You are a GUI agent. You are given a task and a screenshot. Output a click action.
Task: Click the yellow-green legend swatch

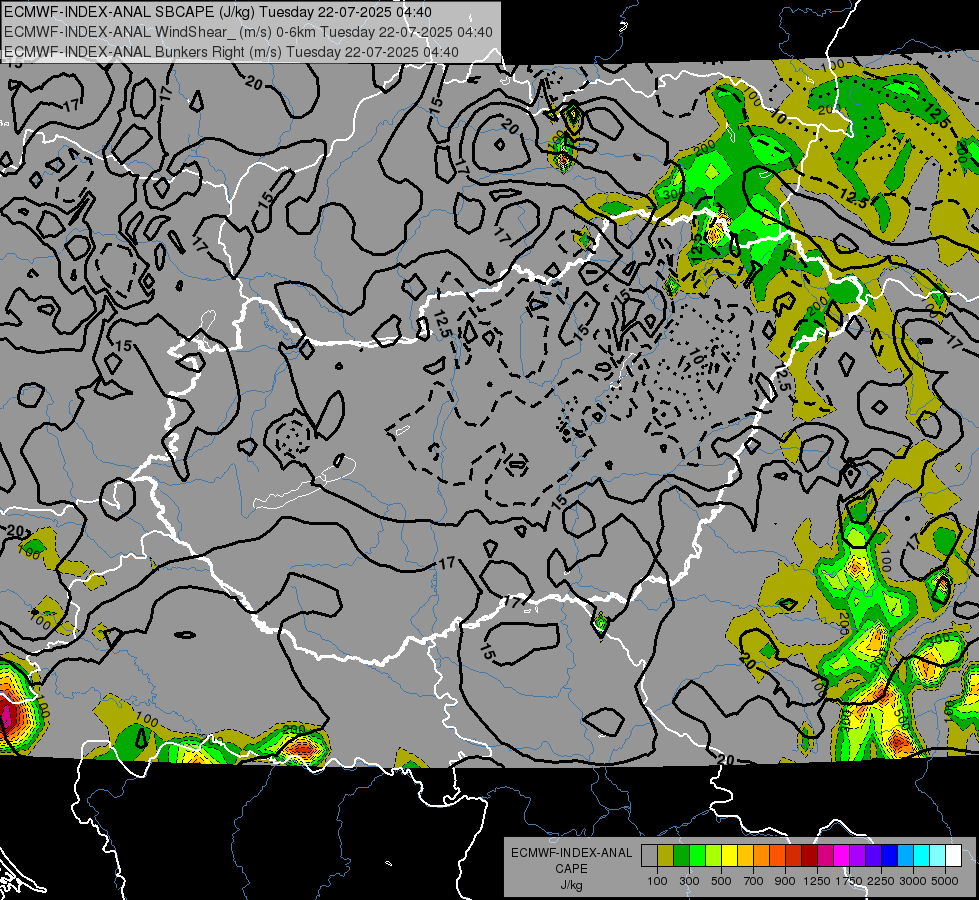click(x=713, y=855)
